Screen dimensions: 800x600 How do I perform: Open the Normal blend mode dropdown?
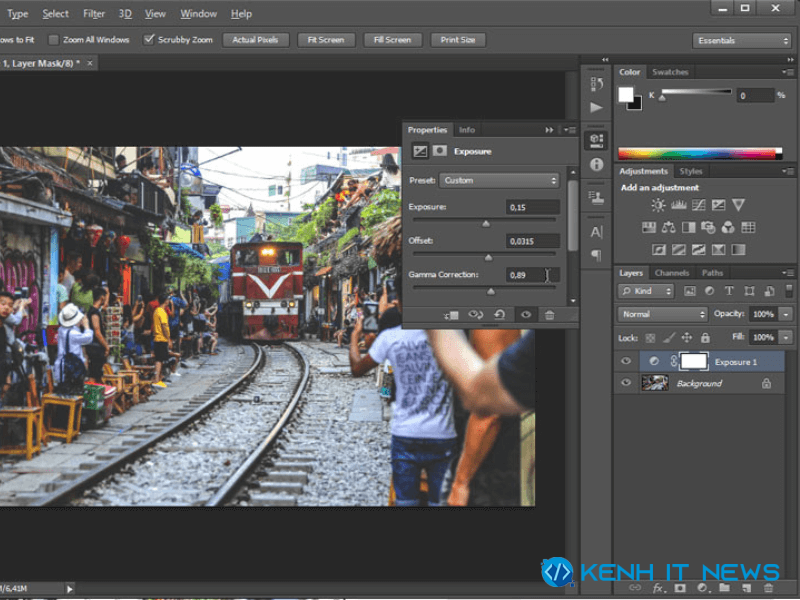point(662,314)
